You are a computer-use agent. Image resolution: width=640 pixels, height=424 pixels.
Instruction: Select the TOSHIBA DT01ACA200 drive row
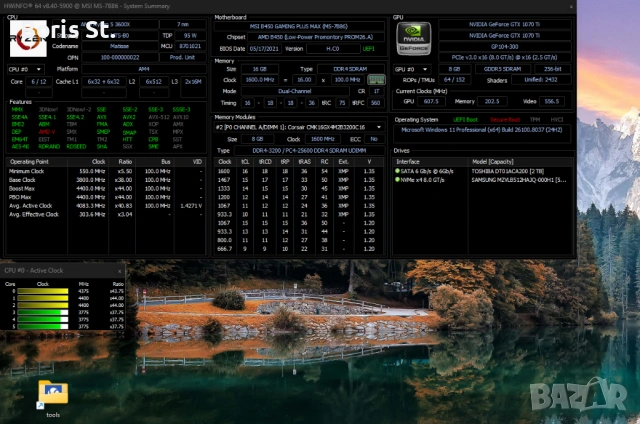482,171
